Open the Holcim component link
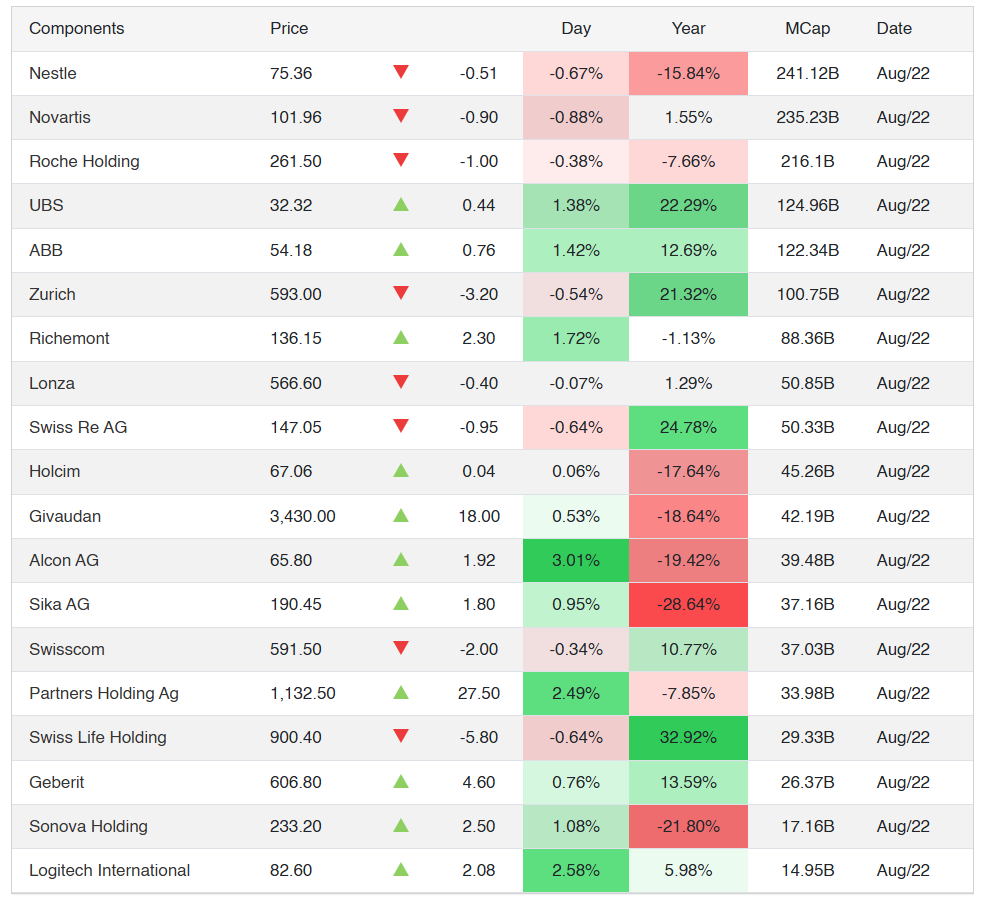This screenshot has width=990, height=906. point(55,472)
